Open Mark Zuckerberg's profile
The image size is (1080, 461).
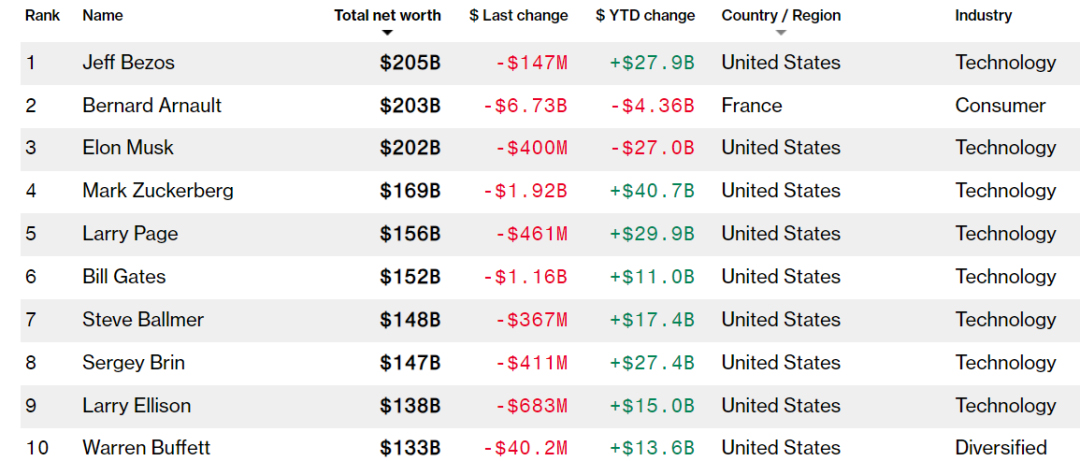click(158, 191)
